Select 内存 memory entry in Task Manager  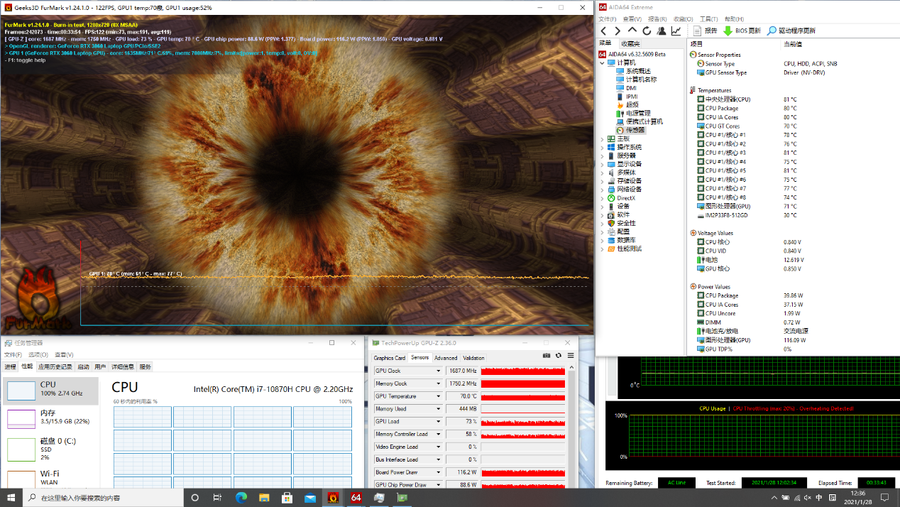point(51,417)
